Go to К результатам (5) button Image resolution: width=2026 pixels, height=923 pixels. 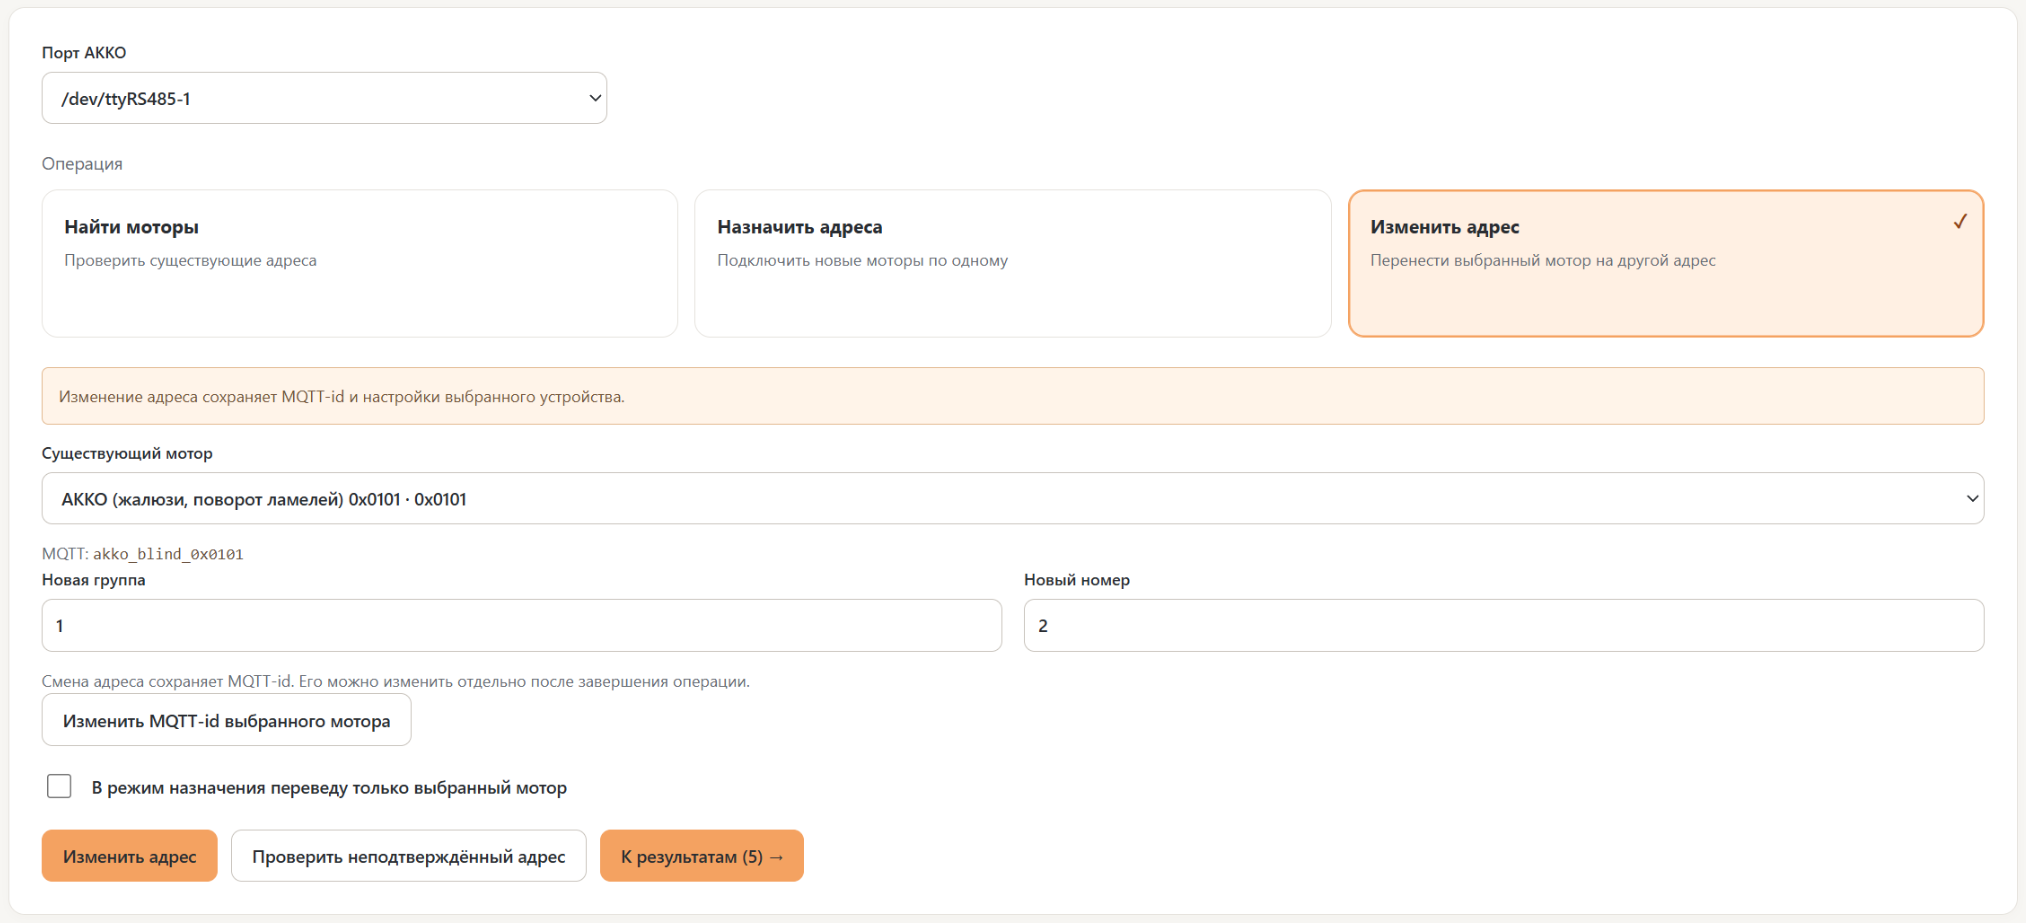[x=702, y=856]
